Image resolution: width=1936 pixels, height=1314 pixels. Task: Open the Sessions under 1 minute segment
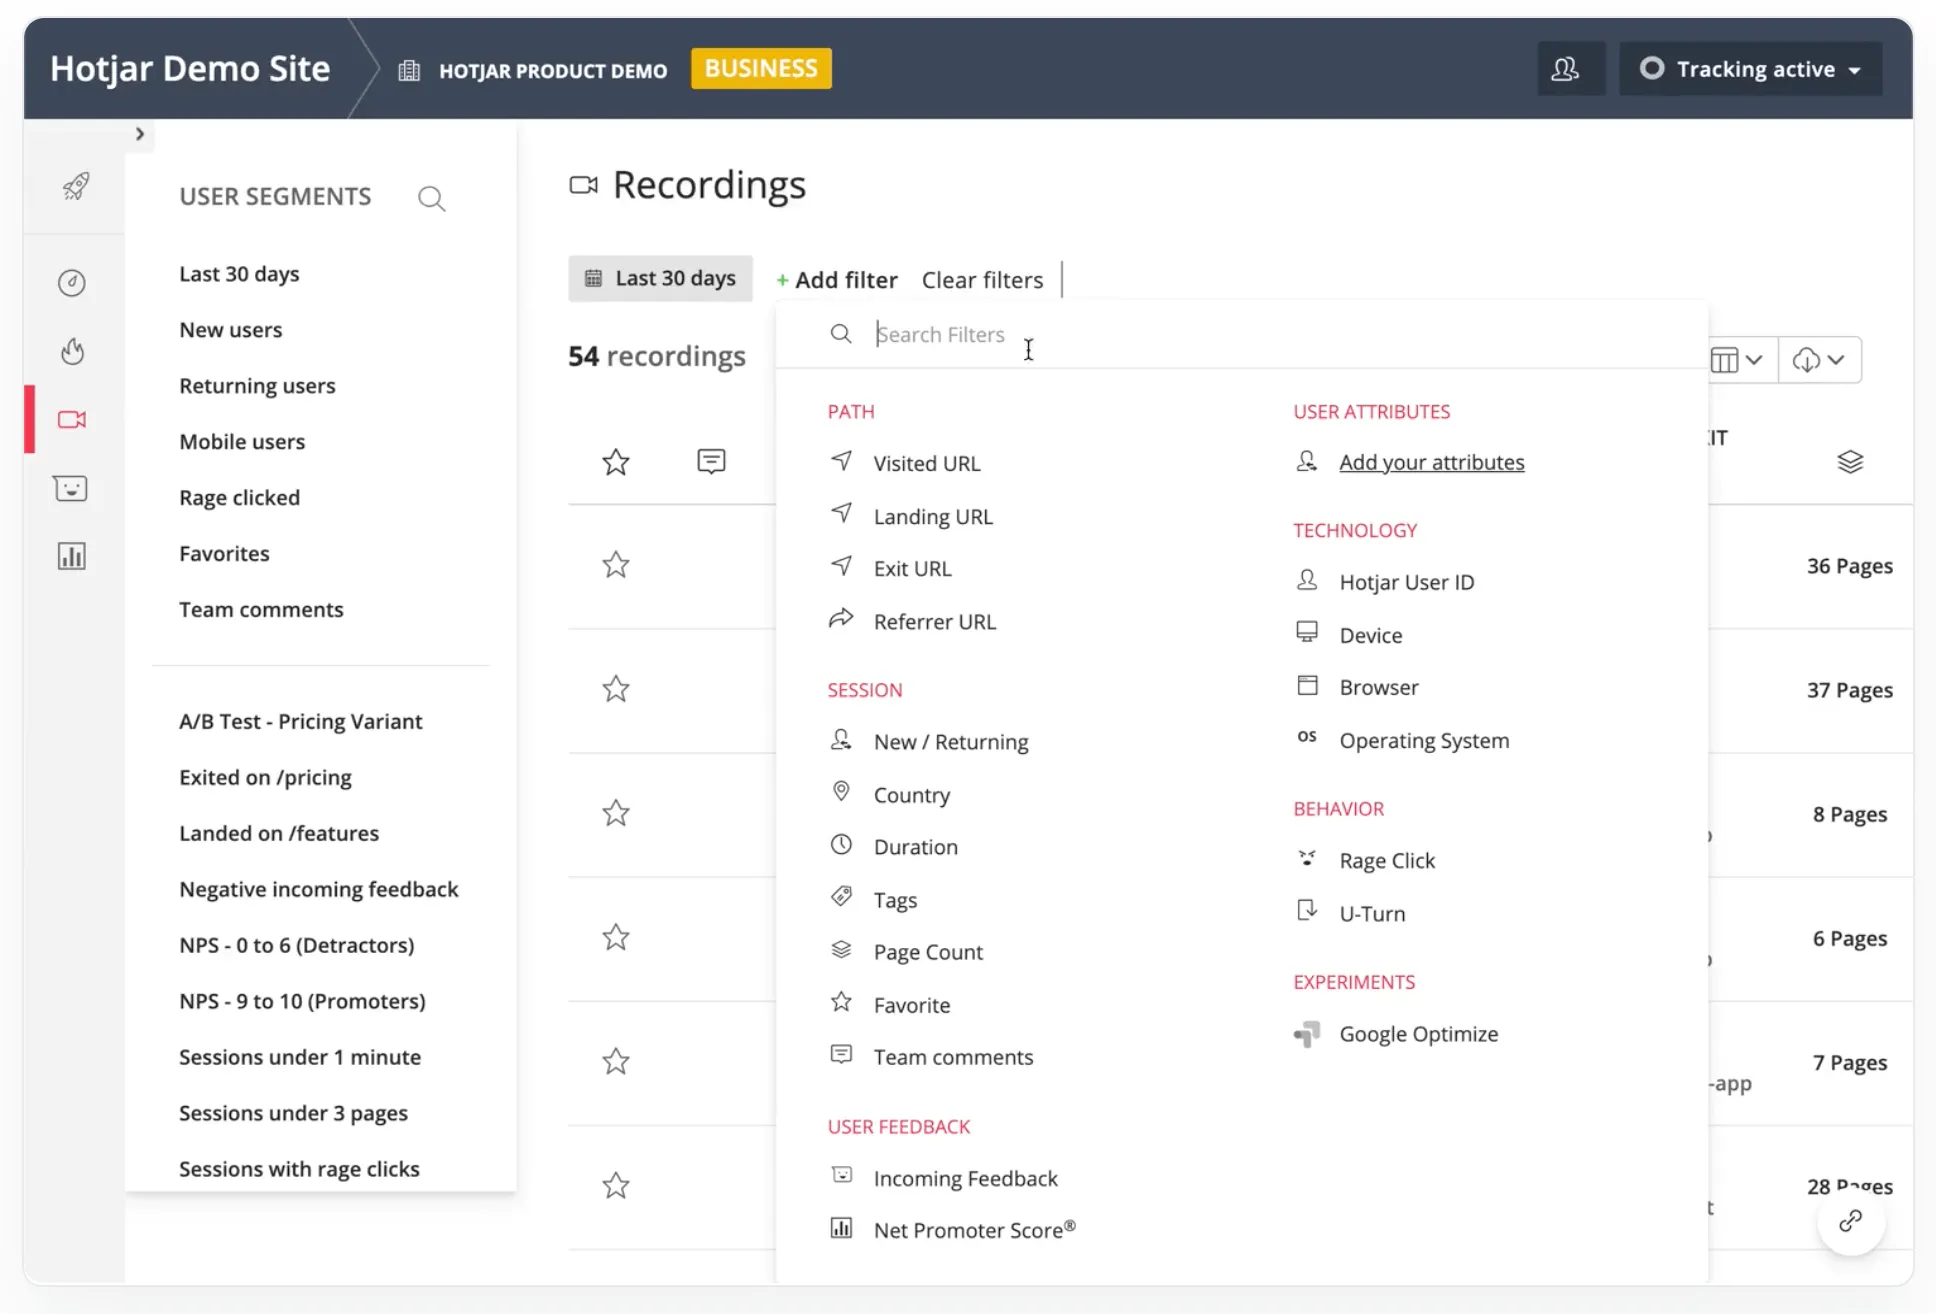[x=300, y=1057]
